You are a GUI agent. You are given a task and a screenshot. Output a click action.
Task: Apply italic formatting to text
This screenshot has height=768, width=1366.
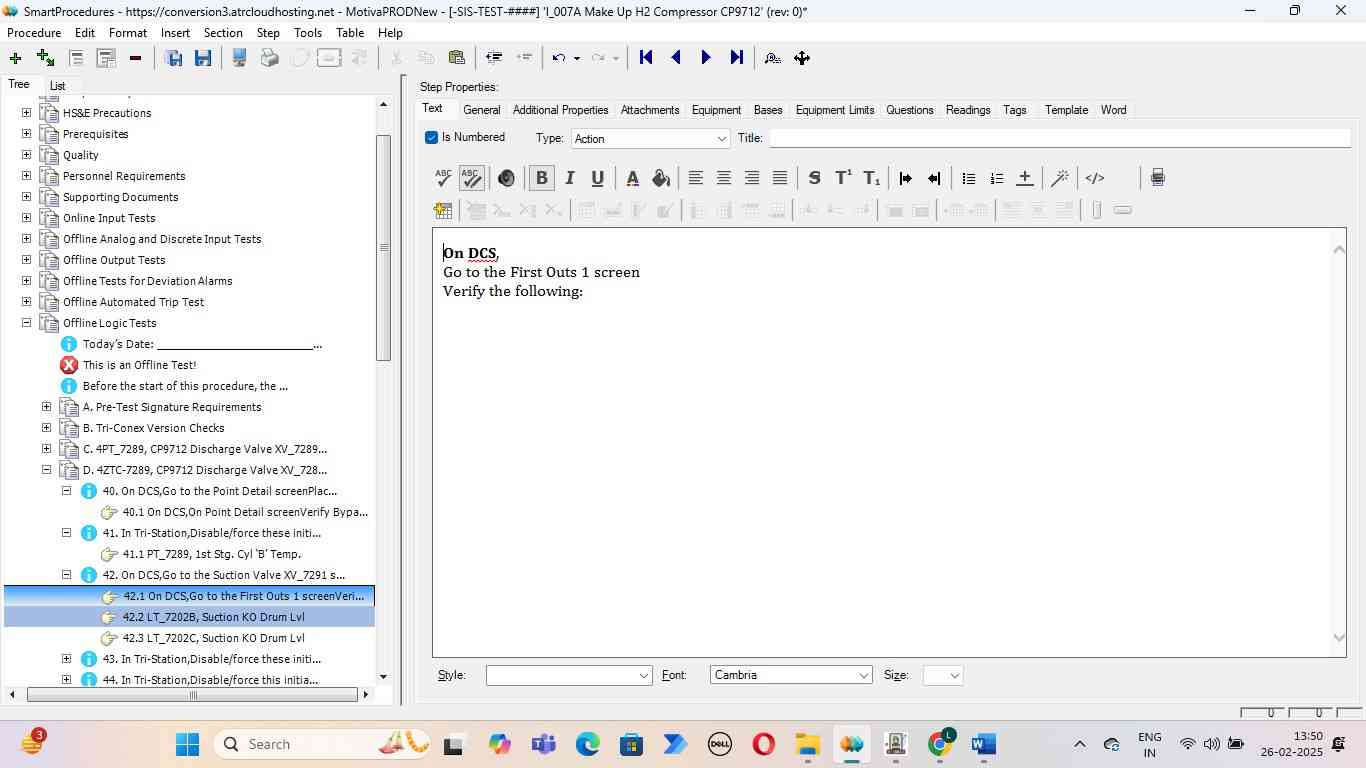(569, 178)
